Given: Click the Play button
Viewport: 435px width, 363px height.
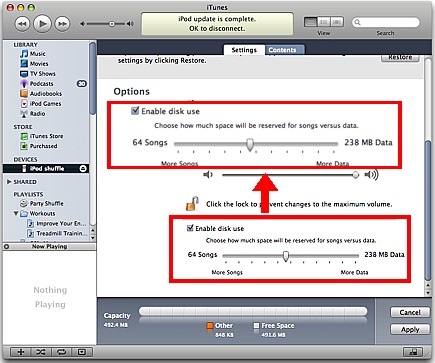Looking at the screenshot, I should point(43,24).
